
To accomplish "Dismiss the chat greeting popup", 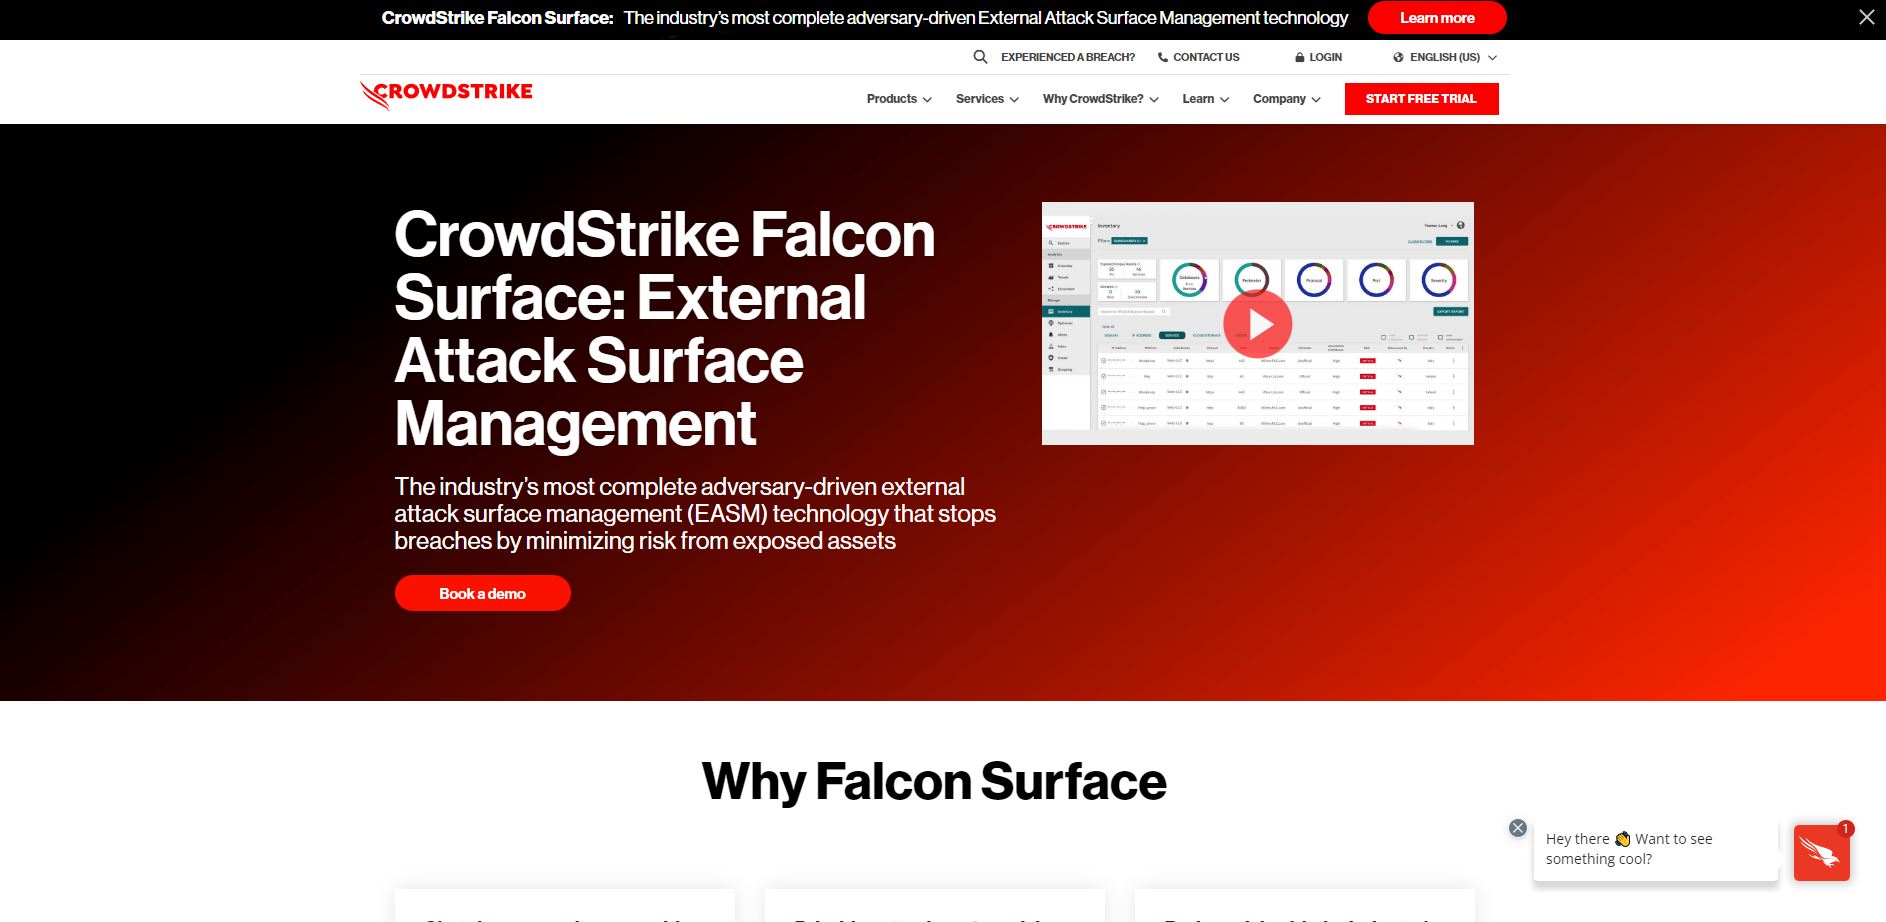I will (x=1517, y=828).
